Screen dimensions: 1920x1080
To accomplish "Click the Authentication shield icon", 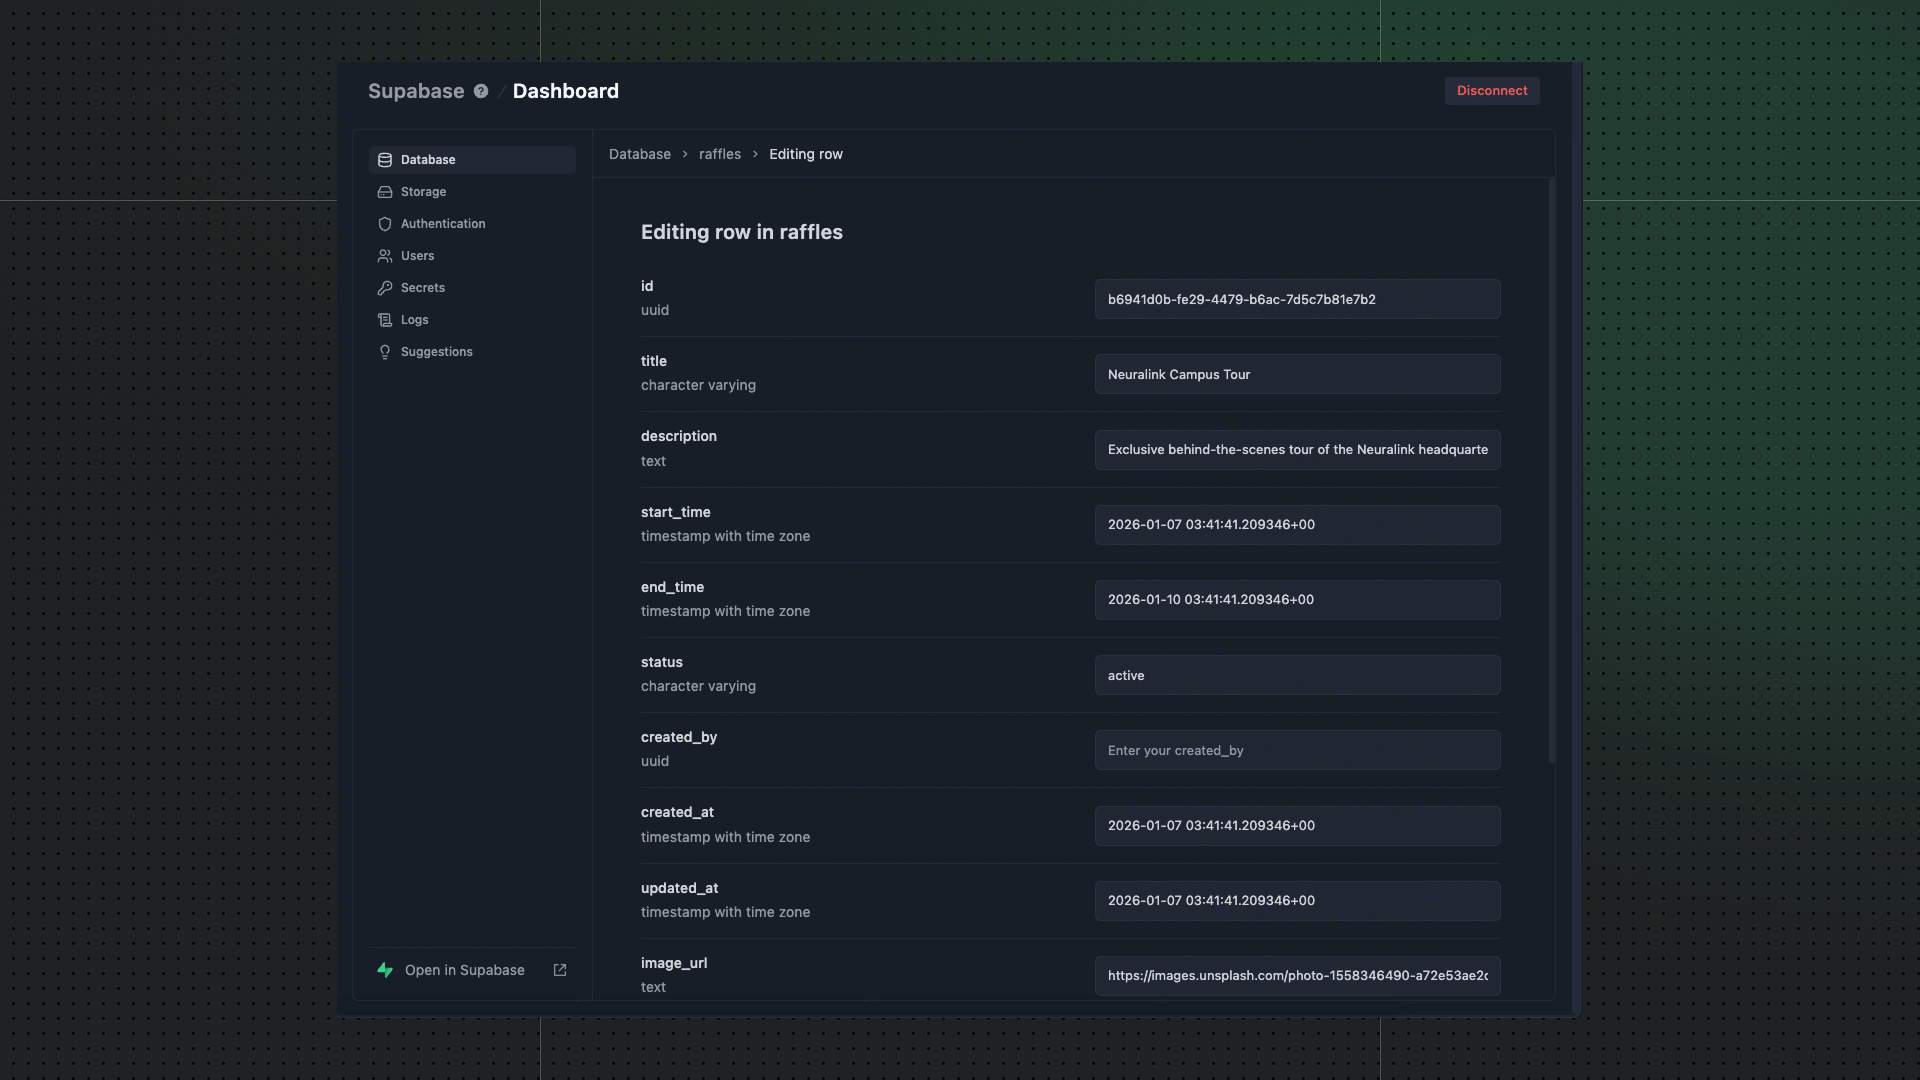I will tap(386, 223).
